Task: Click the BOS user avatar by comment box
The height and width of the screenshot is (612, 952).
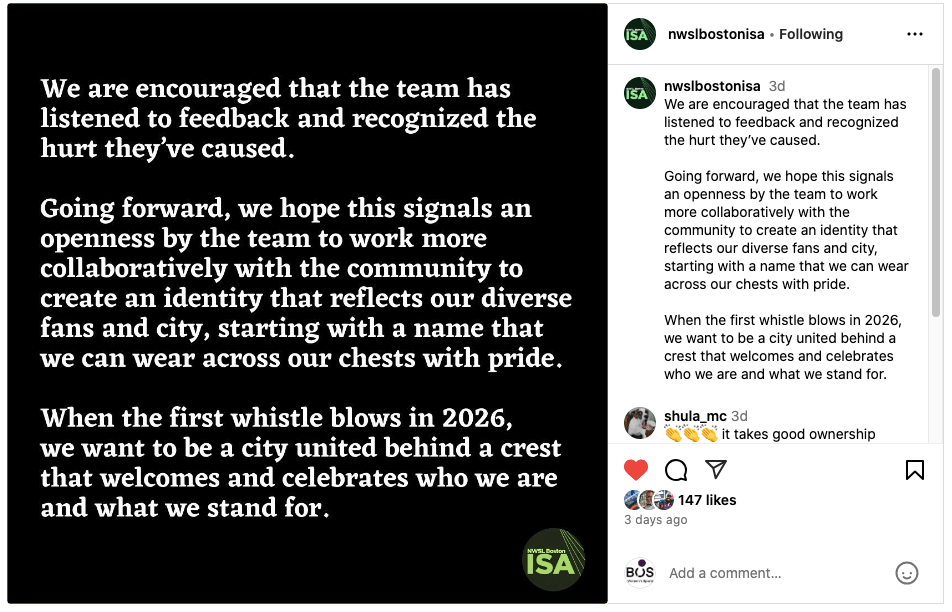Action: [640, 573]
